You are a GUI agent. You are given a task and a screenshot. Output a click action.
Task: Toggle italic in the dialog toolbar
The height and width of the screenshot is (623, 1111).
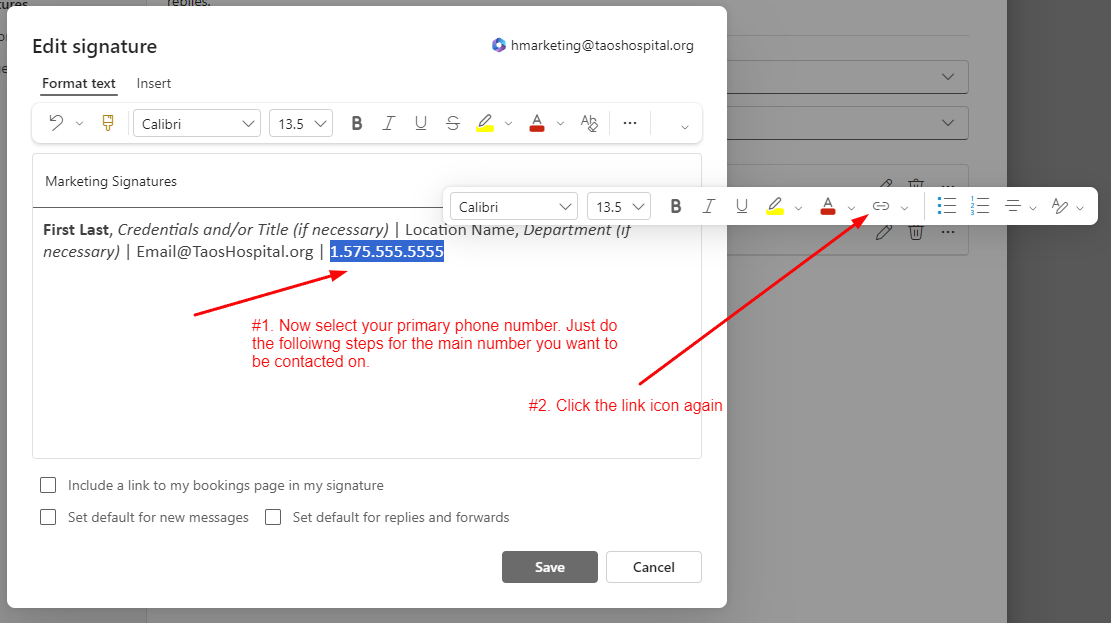[x=388, y=123]
